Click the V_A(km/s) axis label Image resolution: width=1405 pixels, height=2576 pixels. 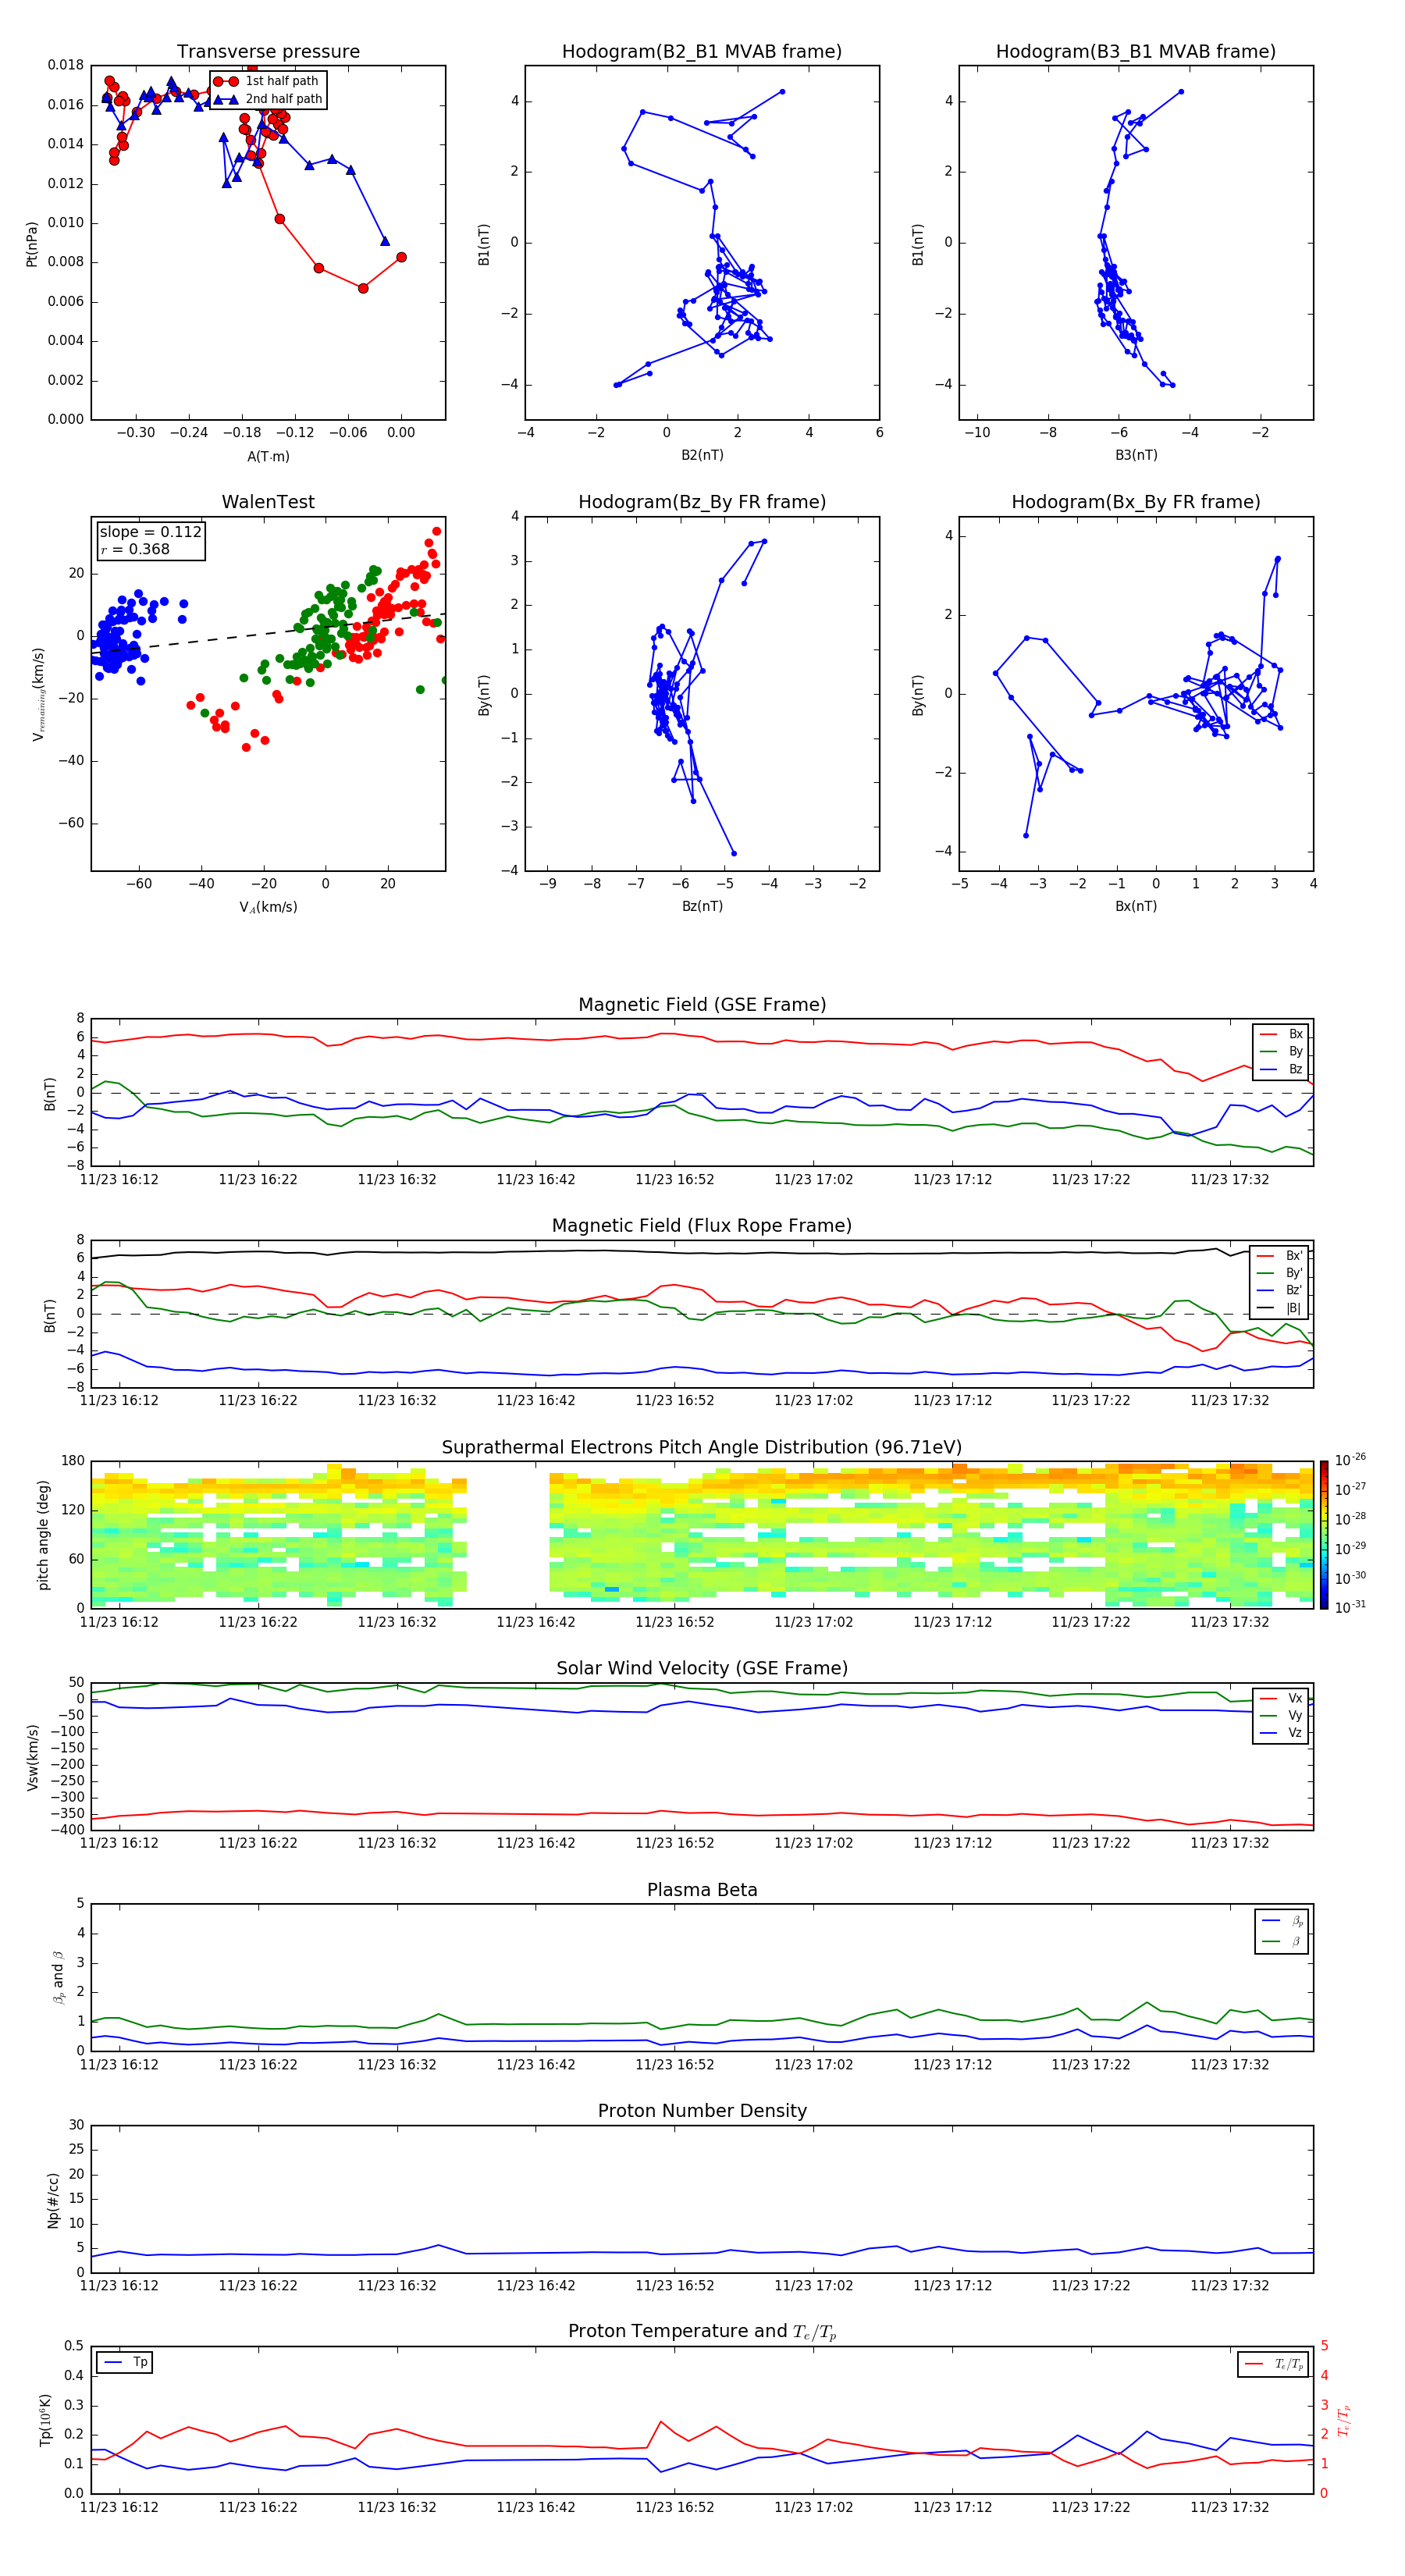268,907
